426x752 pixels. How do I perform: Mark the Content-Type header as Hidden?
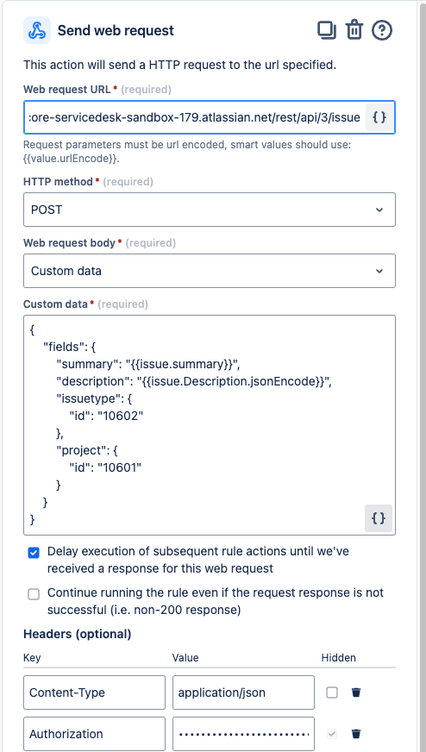tap(332, 693)
